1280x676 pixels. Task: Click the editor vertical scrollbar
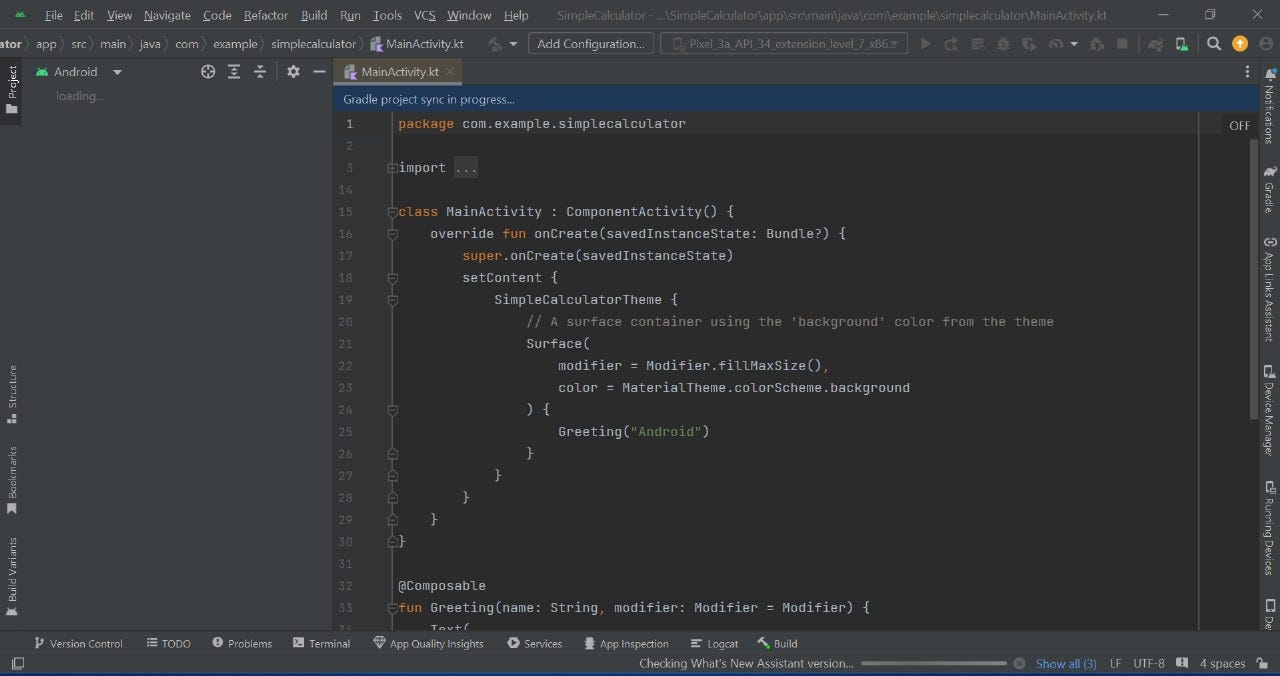pyautogui.click(x=1253, y=280)
